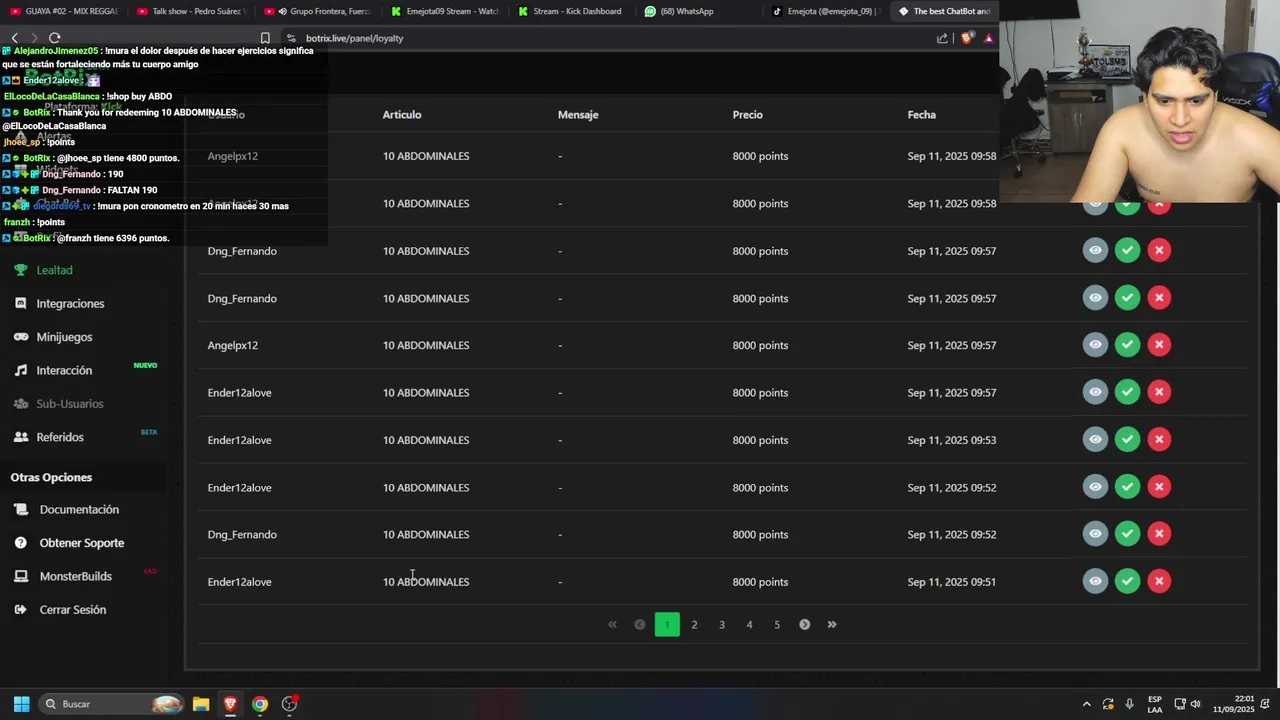Open Referidos in sidebar
Image resolution: width=1280 pixels, height=720 pixels.
(60, 437)
